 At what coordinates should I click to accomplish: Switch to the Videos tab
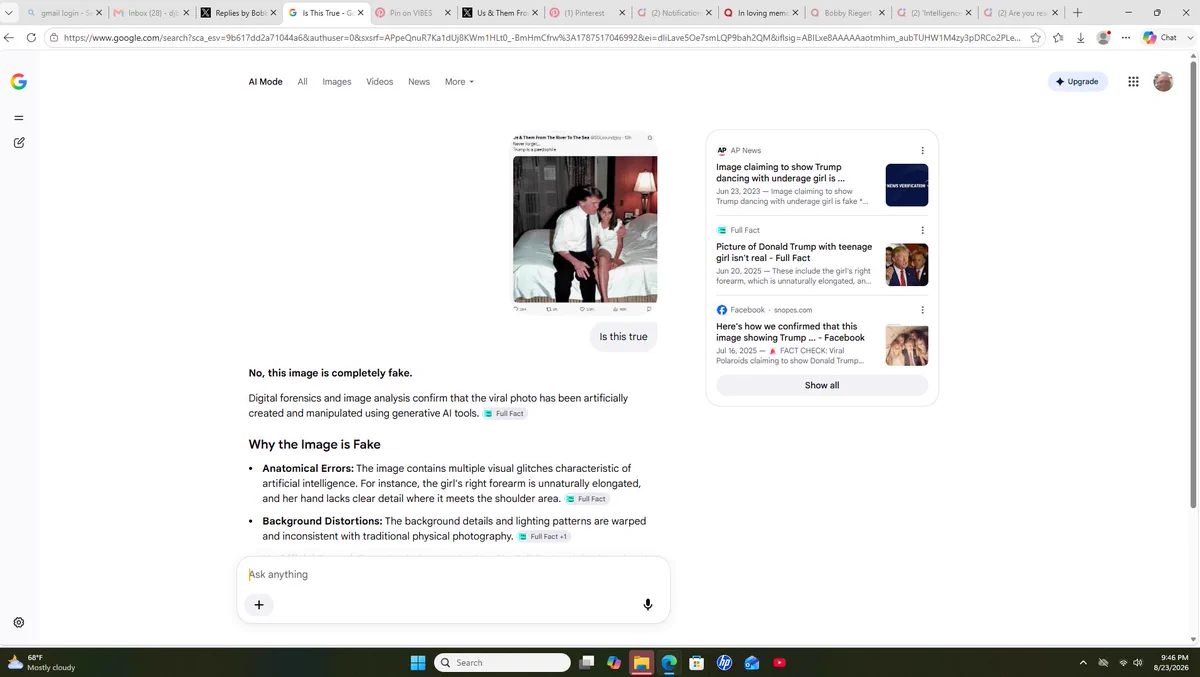pyautogui.click(x=380, y=82)
